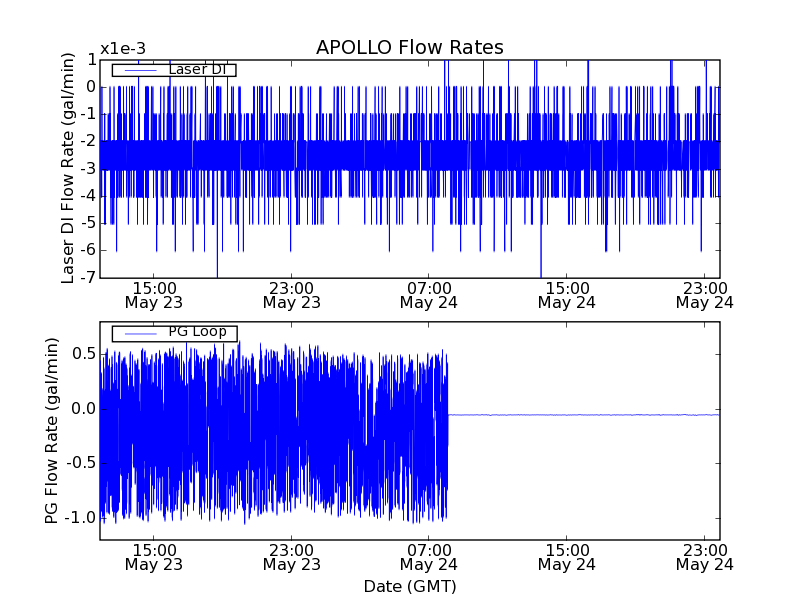The width and height of the screenshot is (800, 600).
Task: Click the 0.5 y-axis tick on bottom plot
Action: coord(82,354)
